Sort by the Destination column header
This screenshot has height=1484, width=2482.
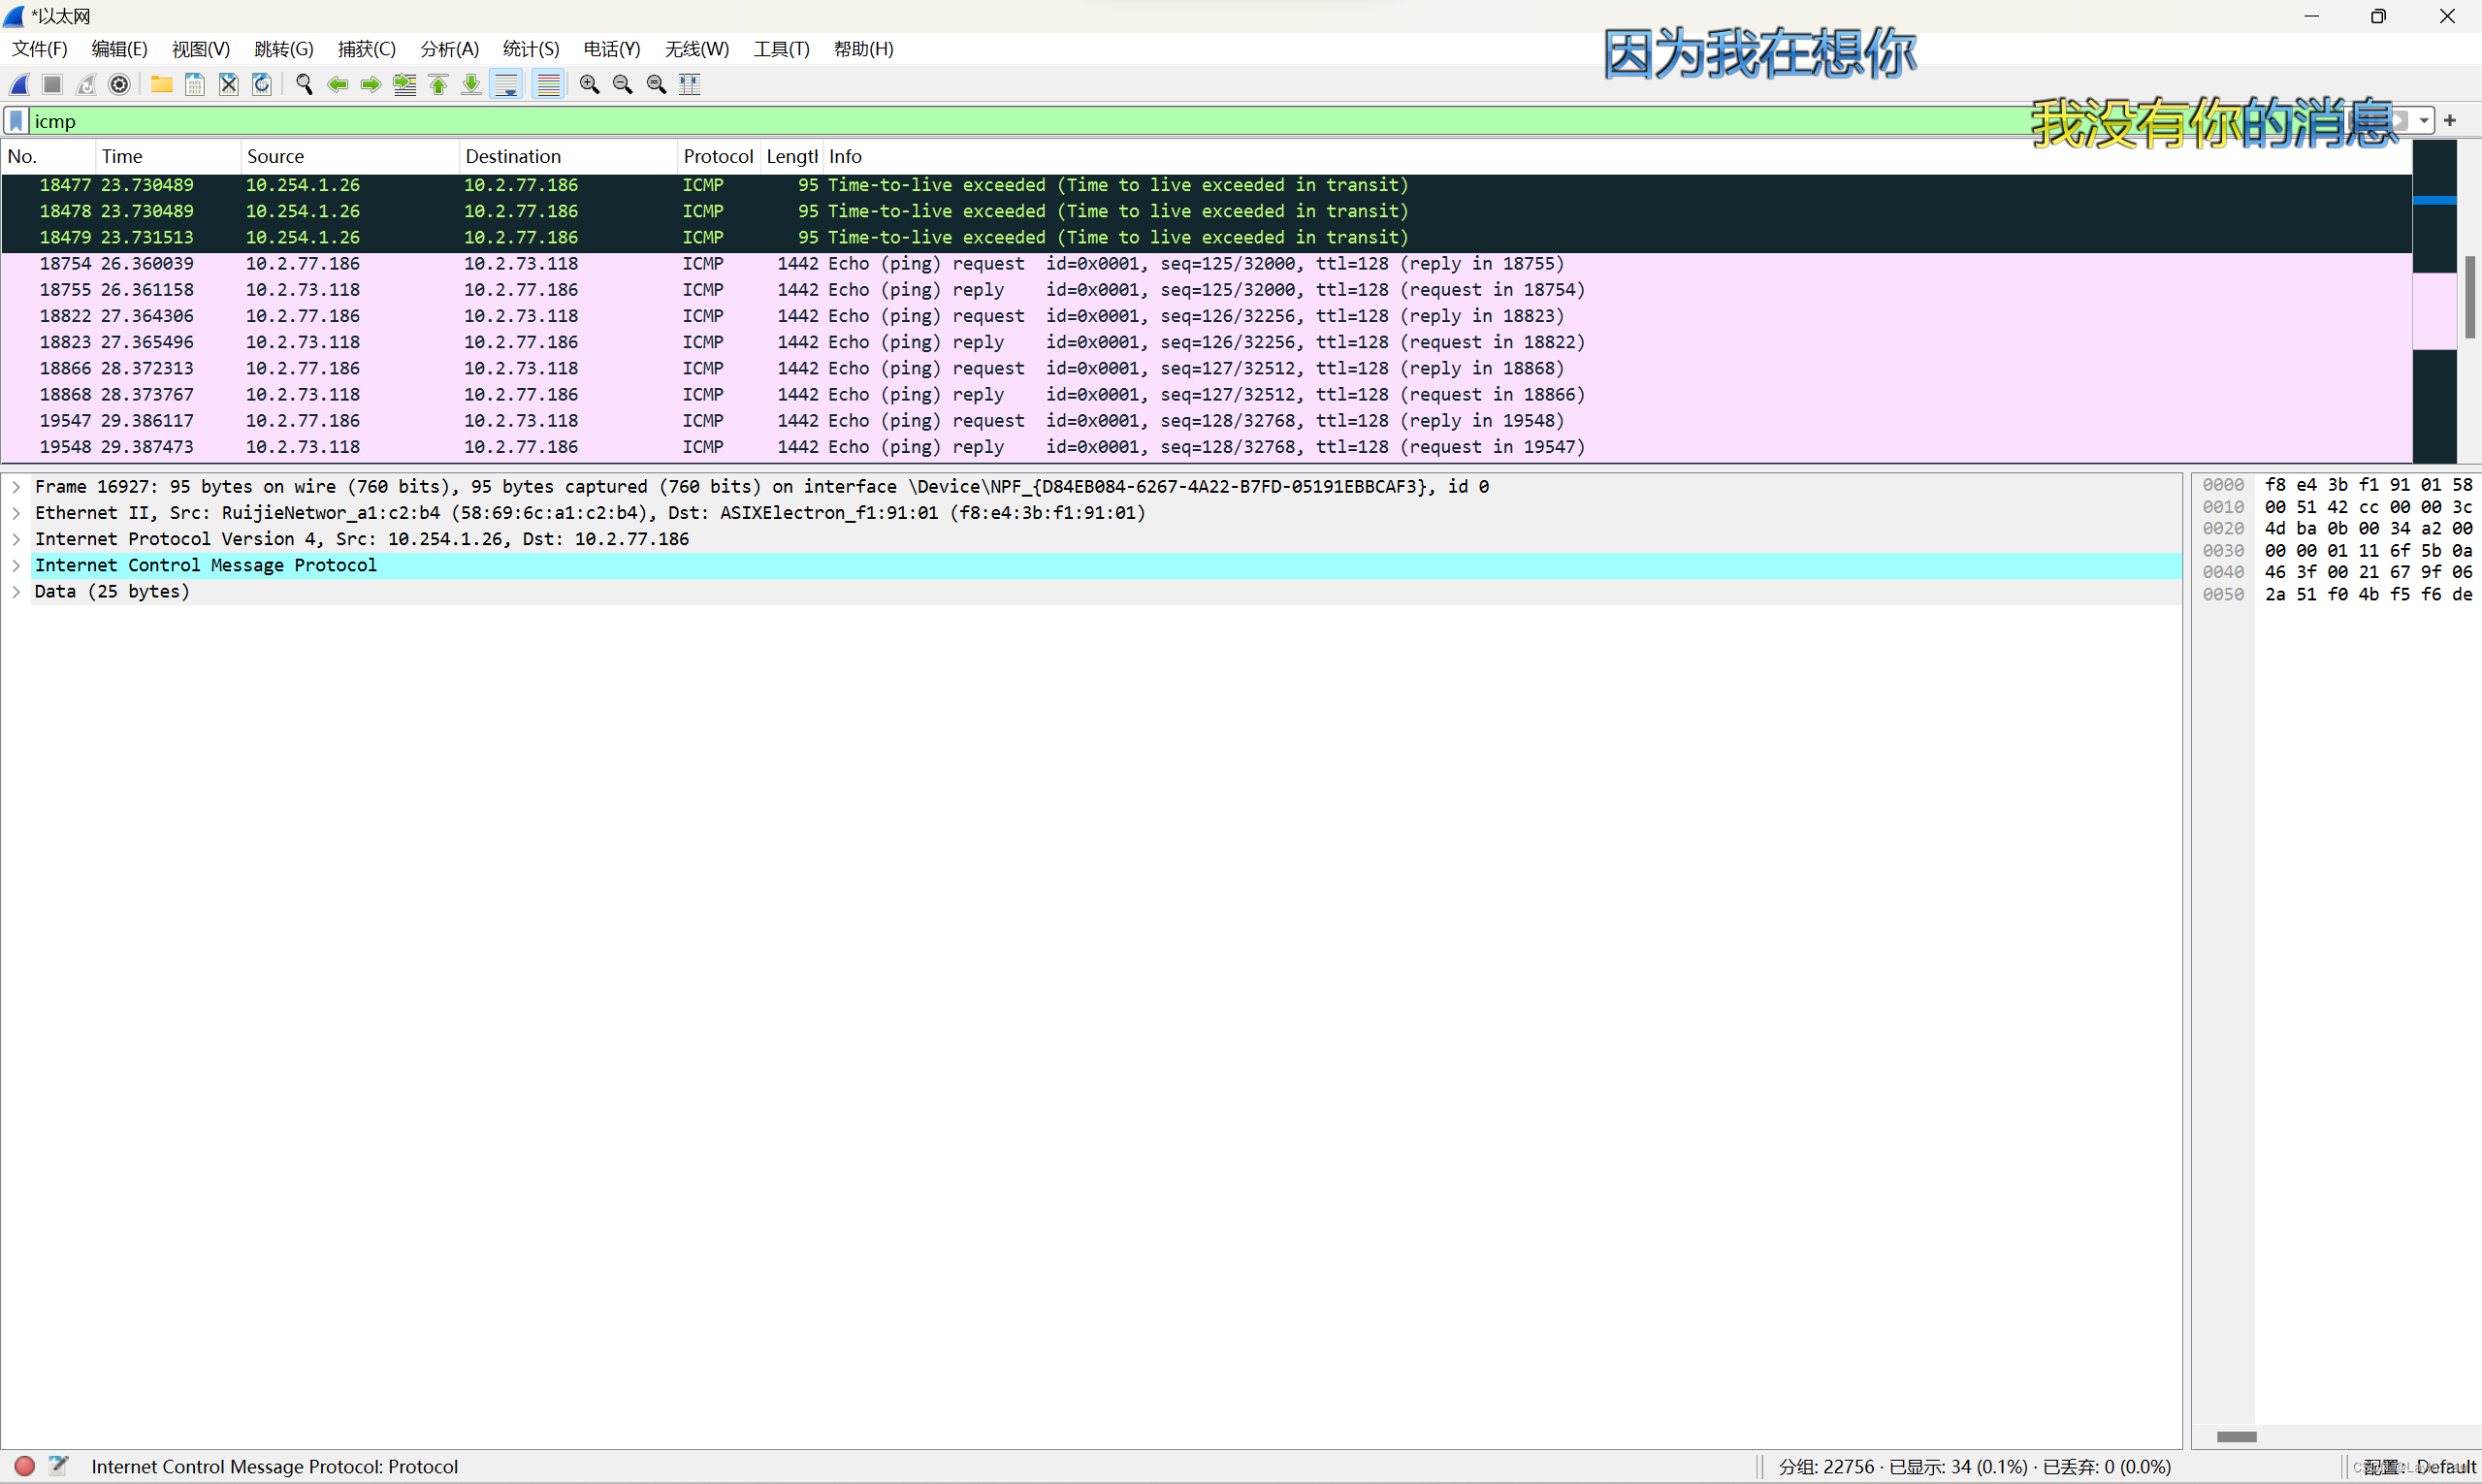568,157
